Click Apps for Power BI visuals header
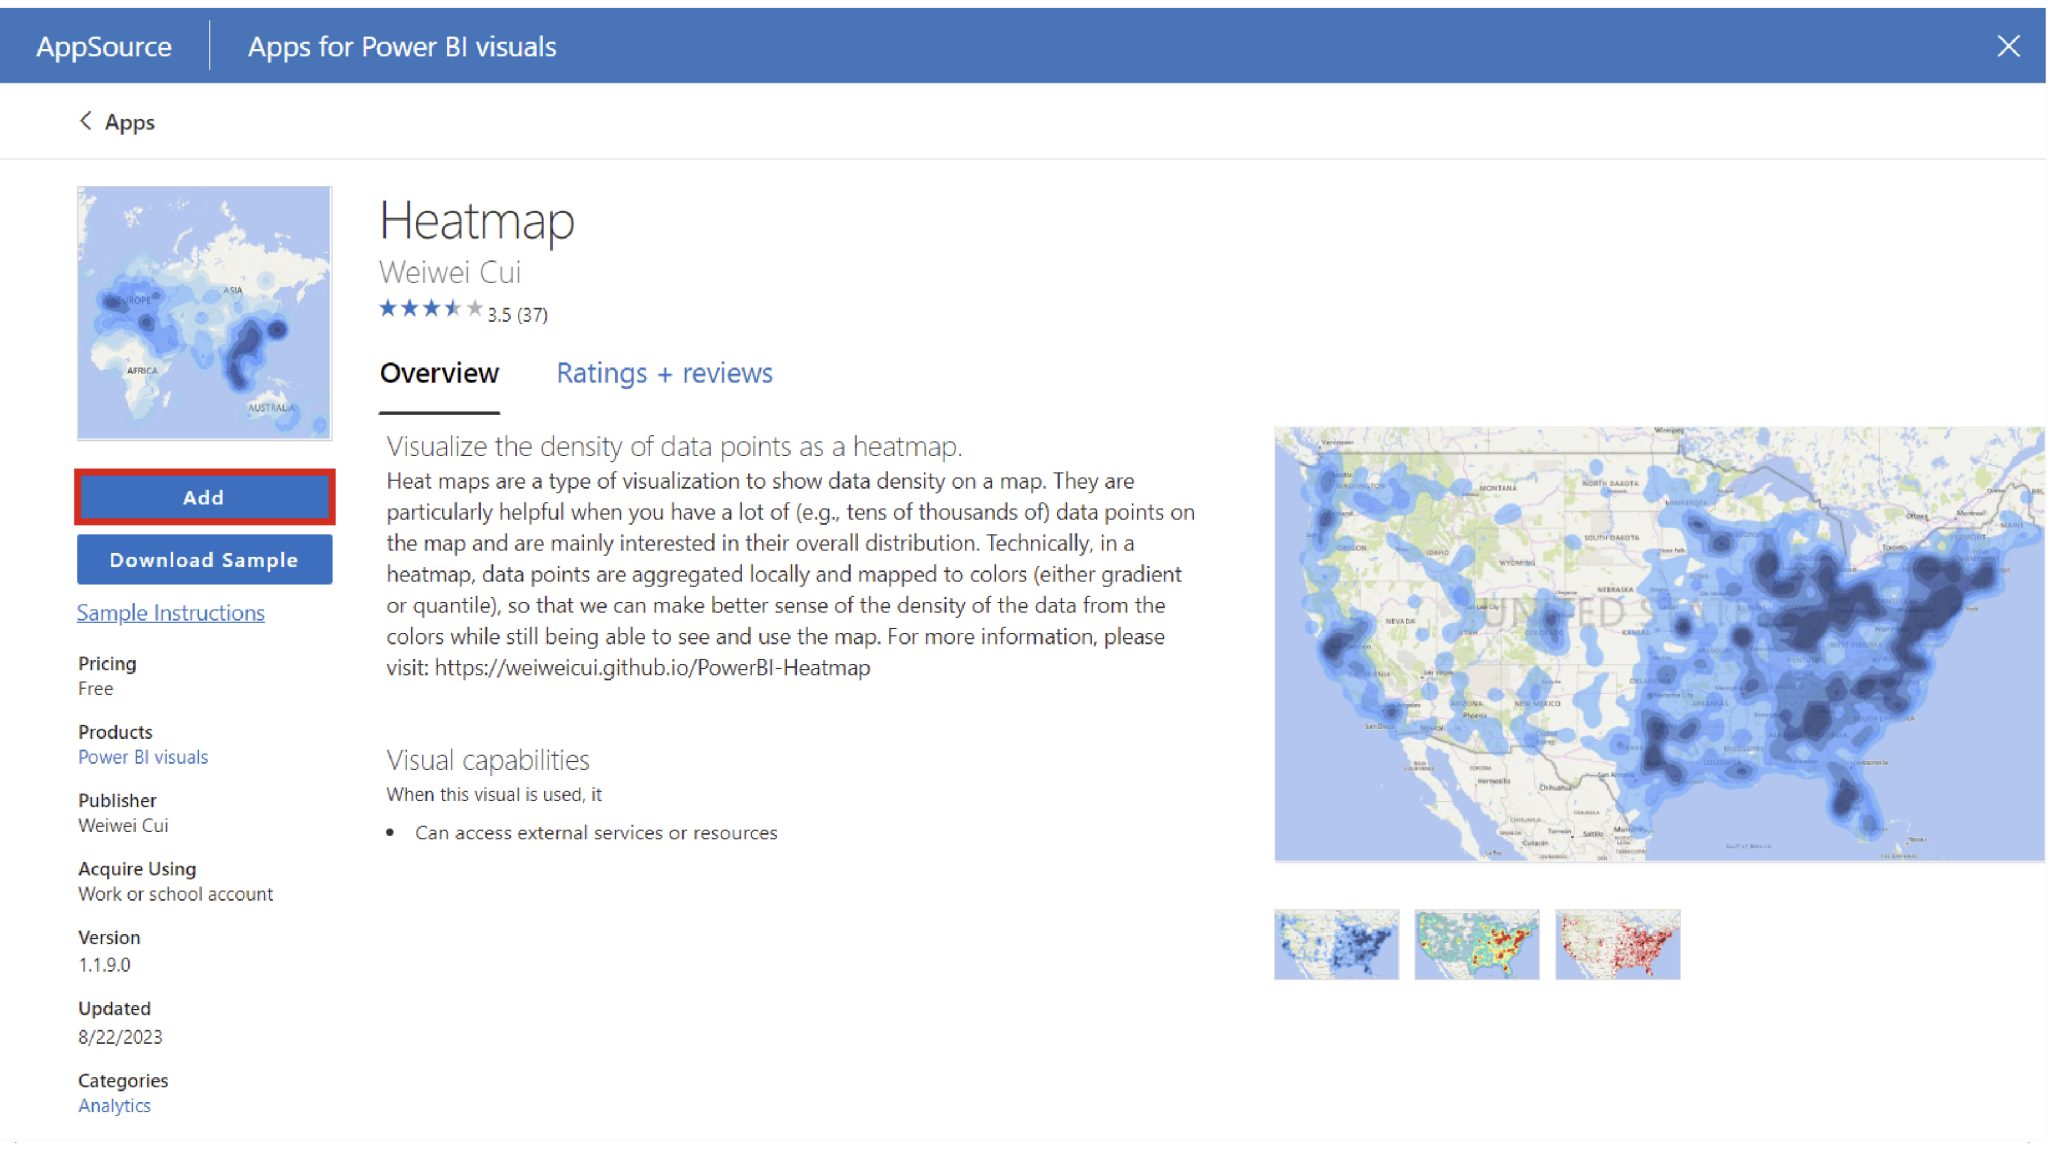This screenshot has width=2048, height=1151. [401, 45]
